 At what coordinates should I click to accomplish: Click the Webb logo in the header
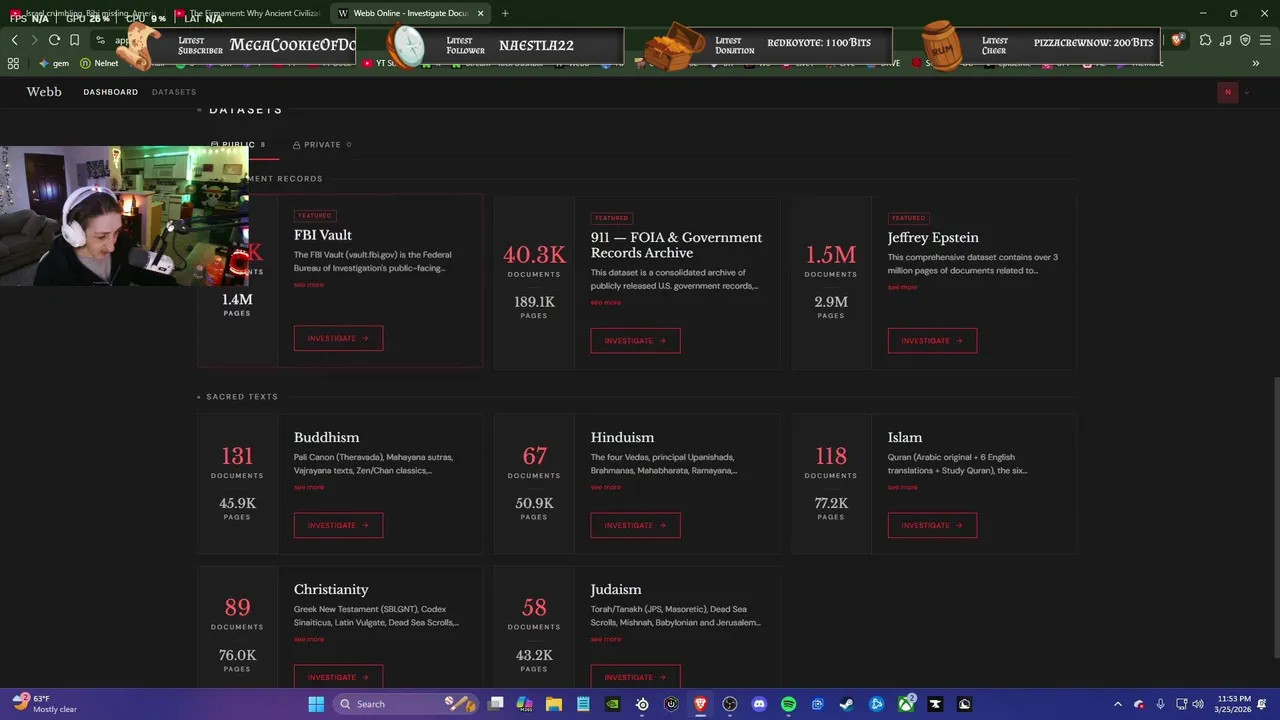pos(44,91)
